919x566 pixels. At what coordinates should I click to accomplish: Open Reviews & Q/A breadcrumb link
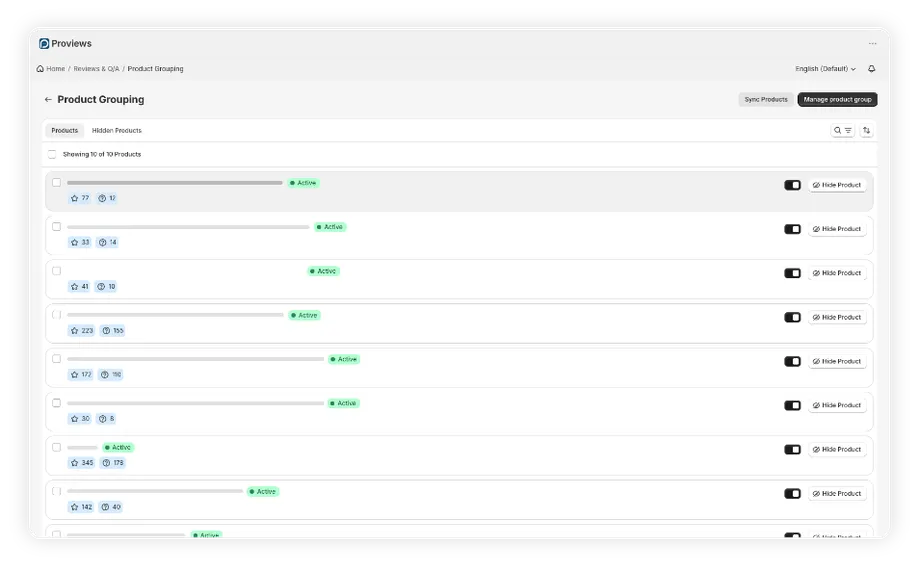point(96,69)
